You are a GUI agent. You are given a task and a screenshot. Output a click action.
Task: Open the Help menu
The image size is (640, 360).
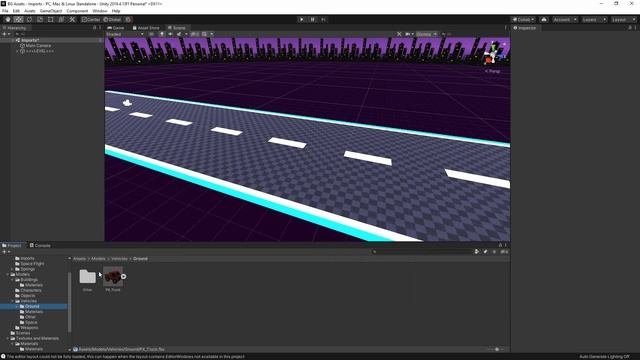pyautogui.click(x=116, y=11)
